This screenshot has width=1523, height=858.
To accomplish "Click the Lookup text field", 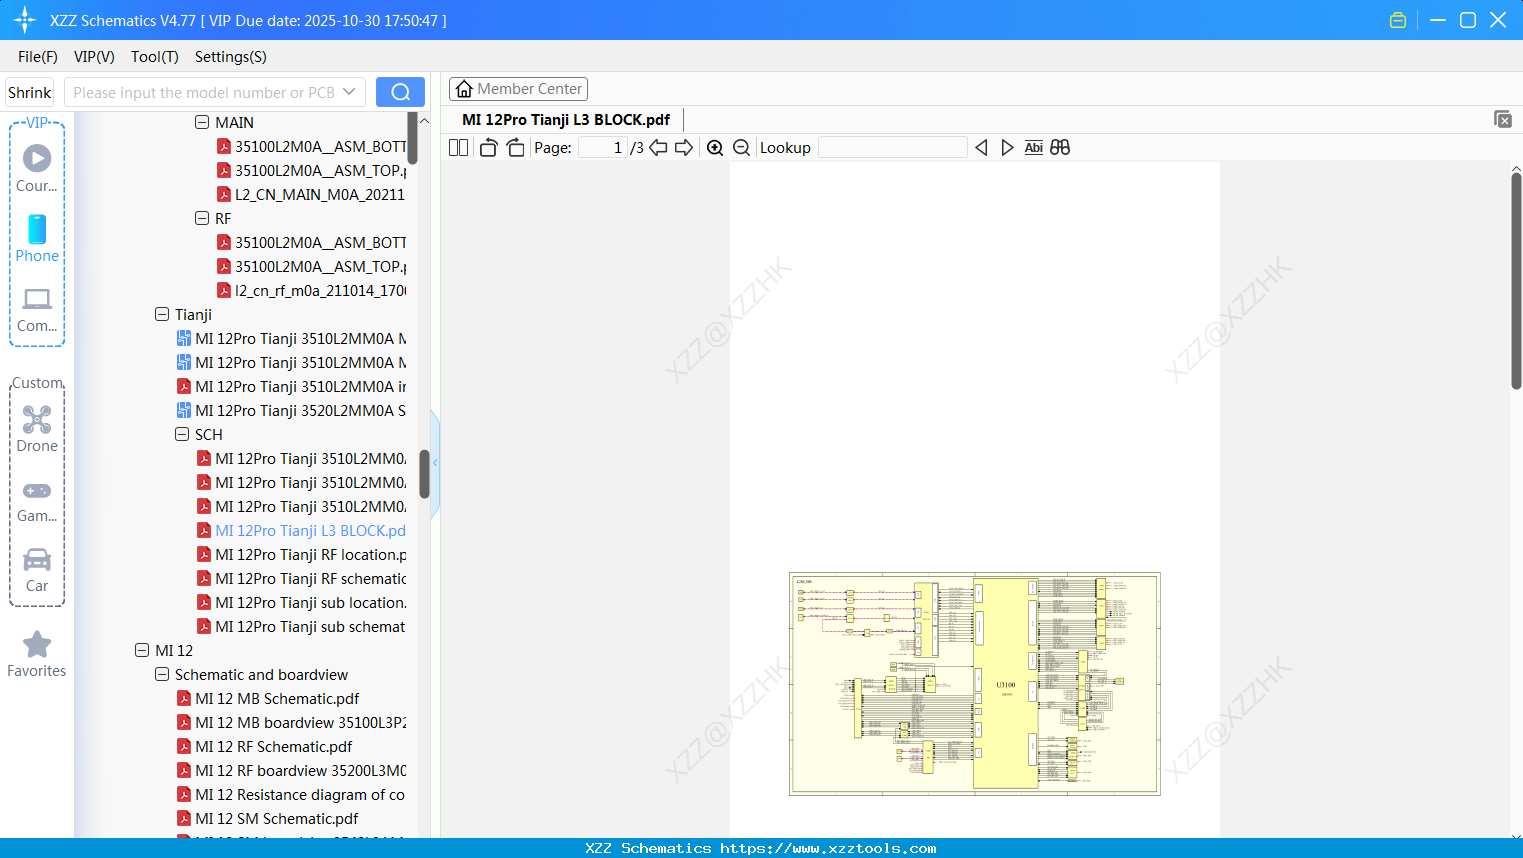I will coord(892,148).
